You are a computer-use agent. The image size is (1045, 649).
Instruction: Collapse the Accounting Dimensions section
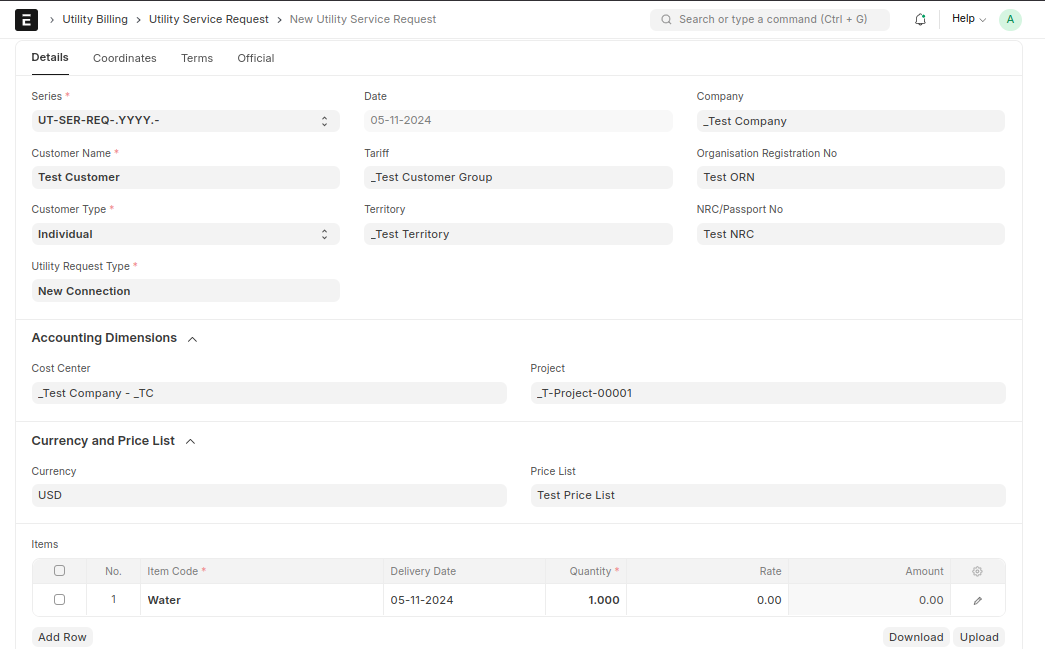point(193,339)
